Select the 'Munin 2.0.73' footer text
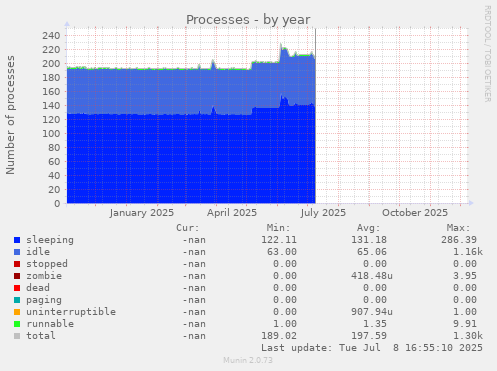The image size is (497, 371). click(x=248, y=360)
